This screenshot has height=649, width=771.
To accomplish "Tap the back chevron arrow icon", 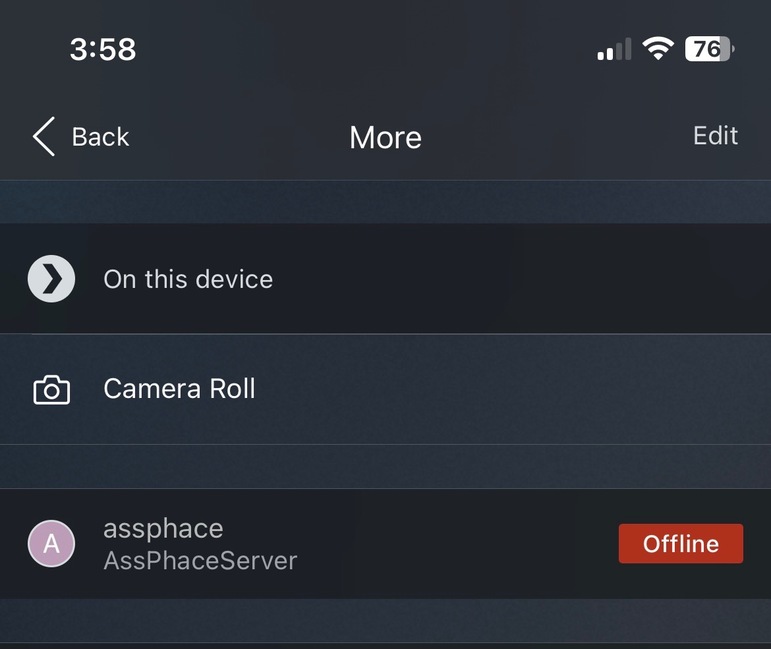I will [44, 137].
